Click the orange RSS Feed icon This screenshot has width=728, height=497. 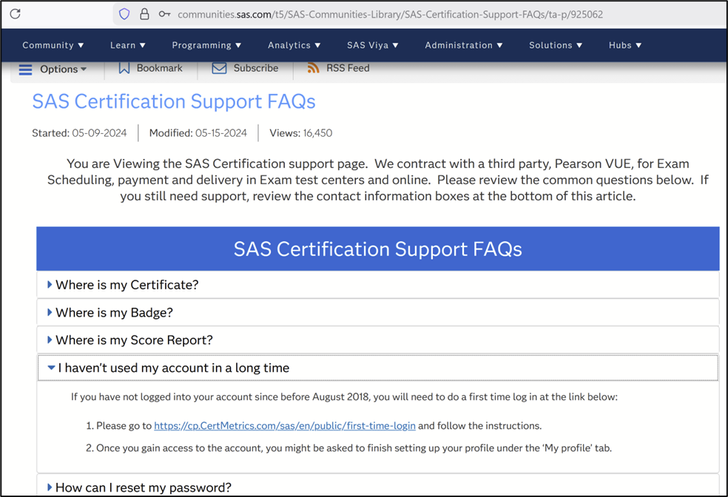click(x=313, y=68)
